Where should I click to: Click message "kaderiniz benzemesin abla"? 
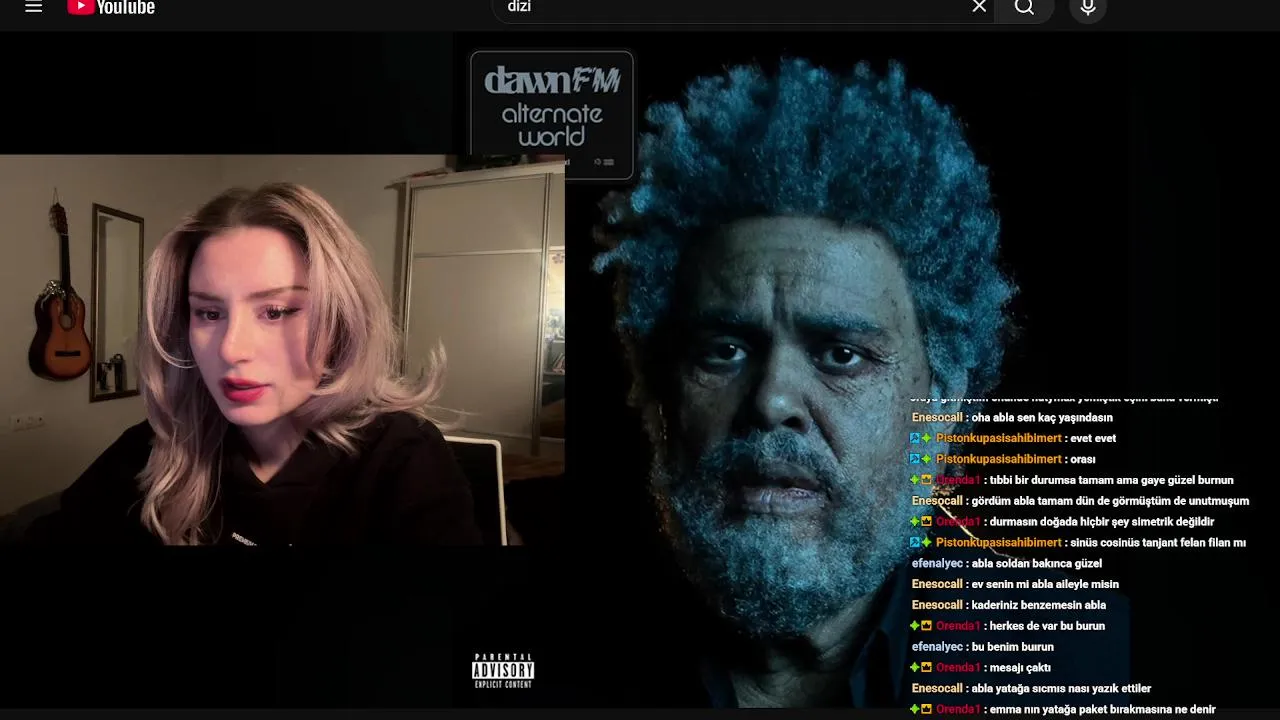[1038, 605]
